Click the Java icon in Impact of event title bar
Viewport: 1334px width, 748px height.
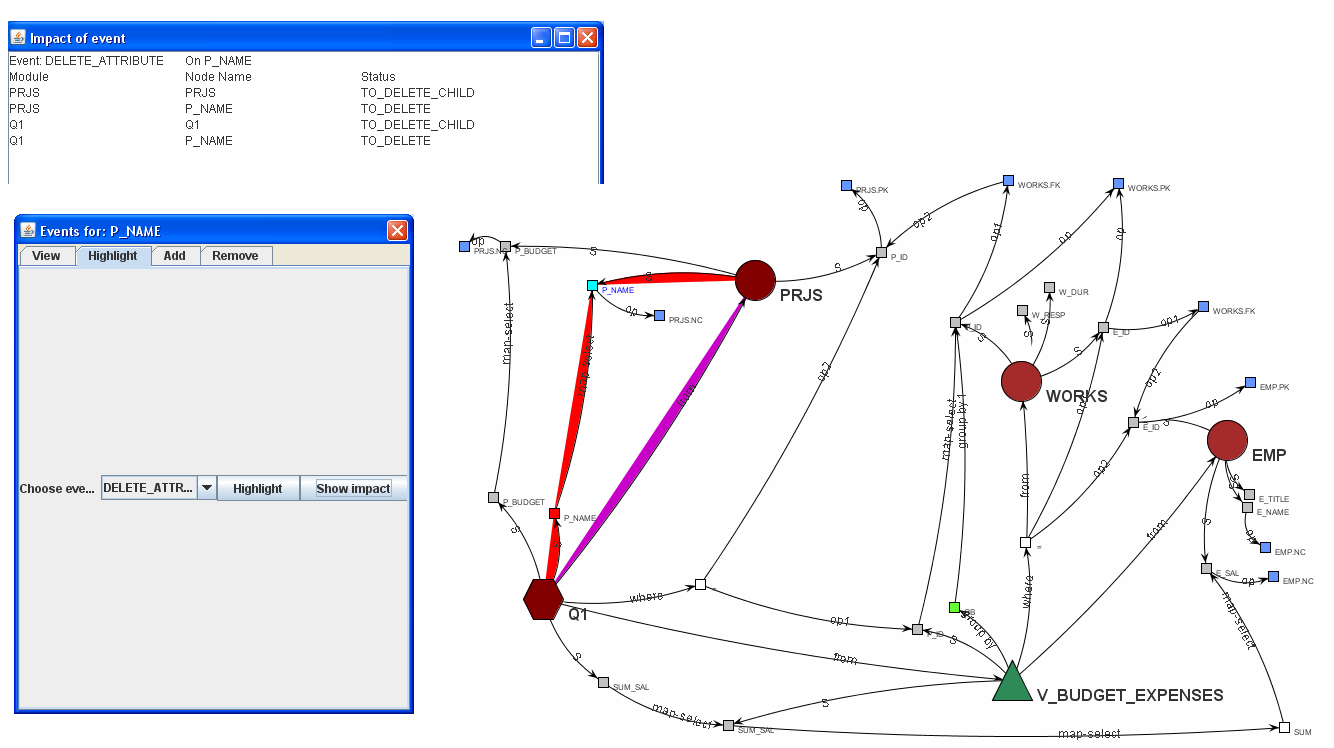pyautogui.click(x=18, y=38)
